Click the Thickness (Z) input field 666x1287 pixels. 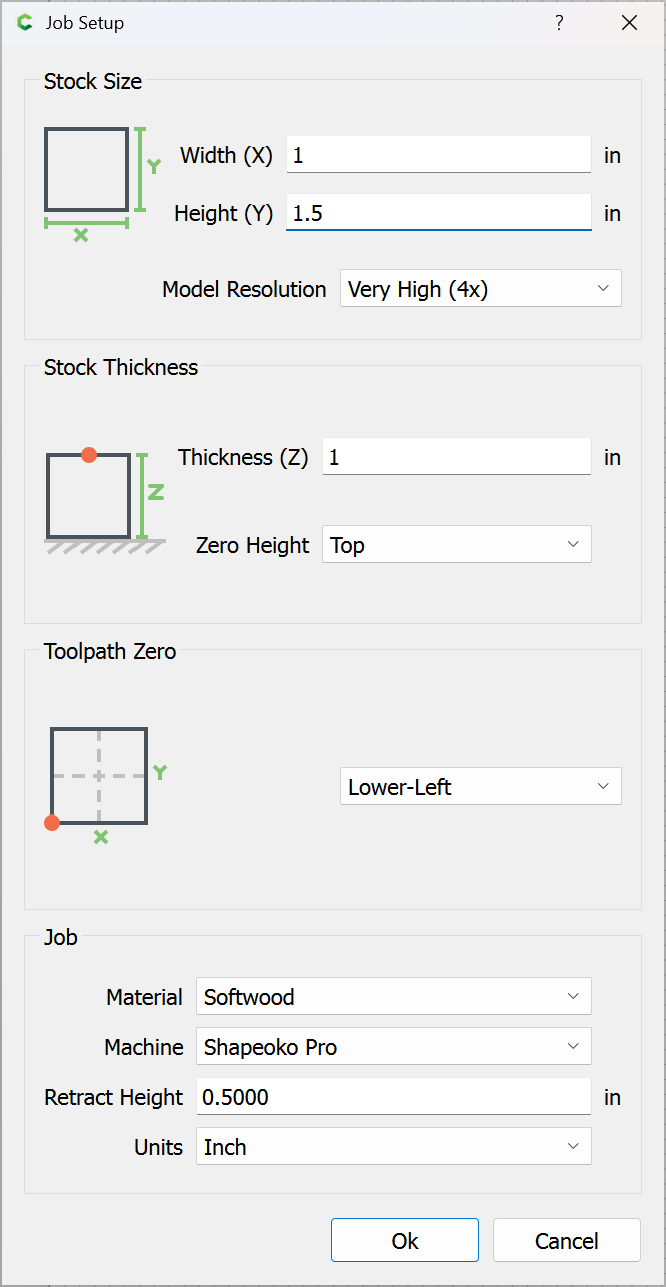tap(456, 458)
